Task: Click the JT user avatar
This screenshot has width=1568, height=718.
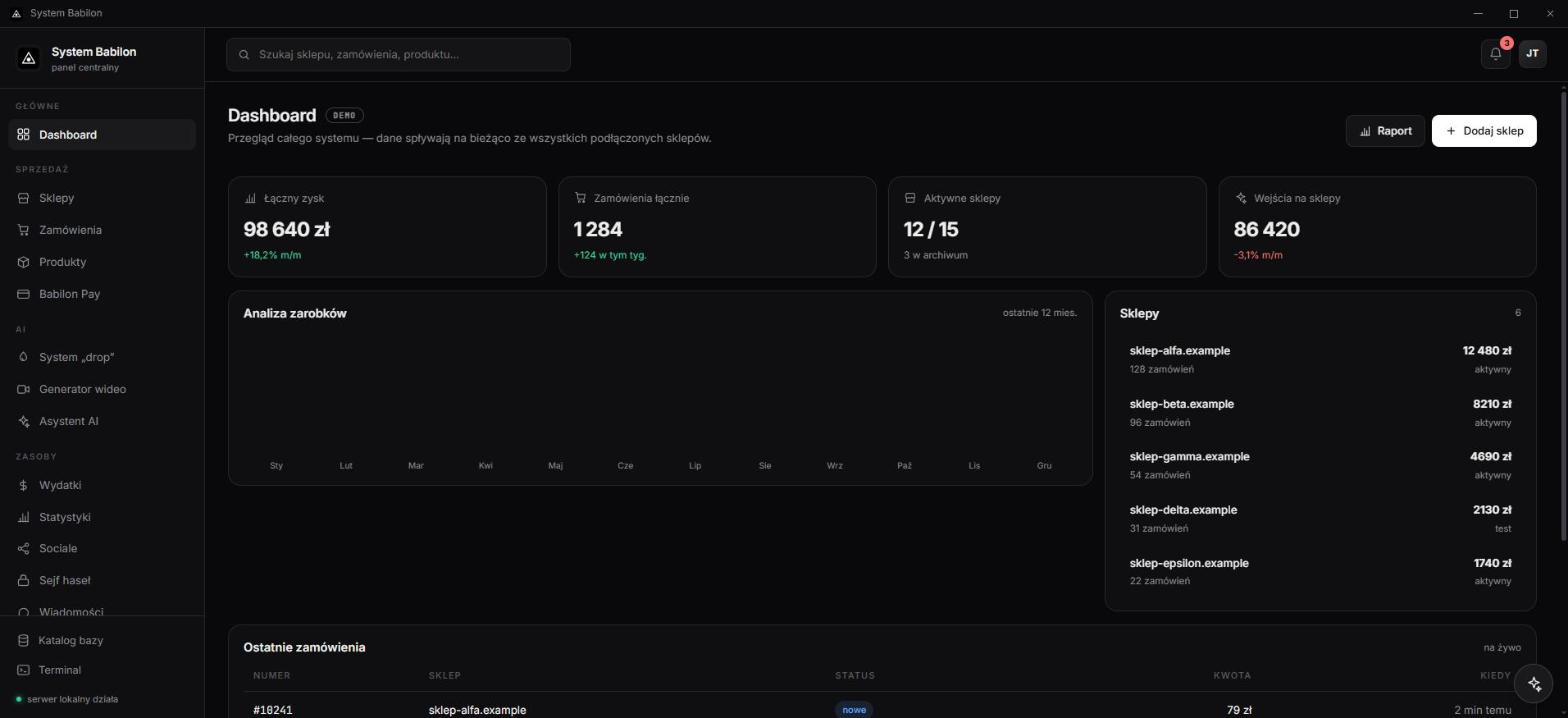Action: coord(1532,54)
